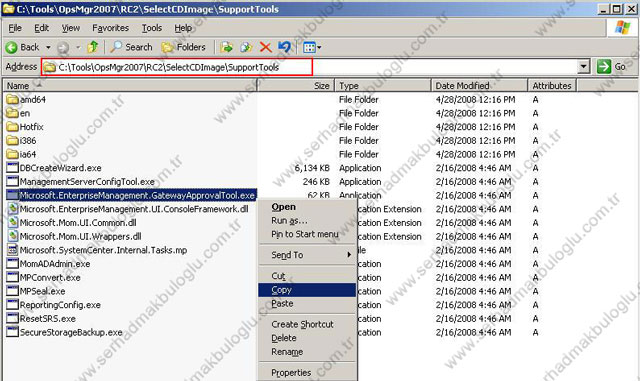Viewport: 640px width, 381px height.
Task: Click the Move To toolbar icon
Action: 226,47
